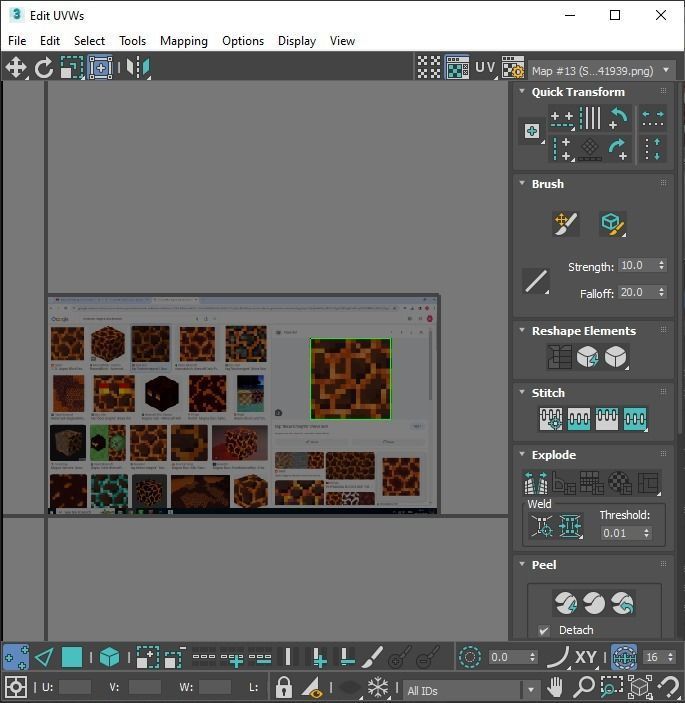Open the Mapping menu
The image size is (685, 703).
point(184,41)
